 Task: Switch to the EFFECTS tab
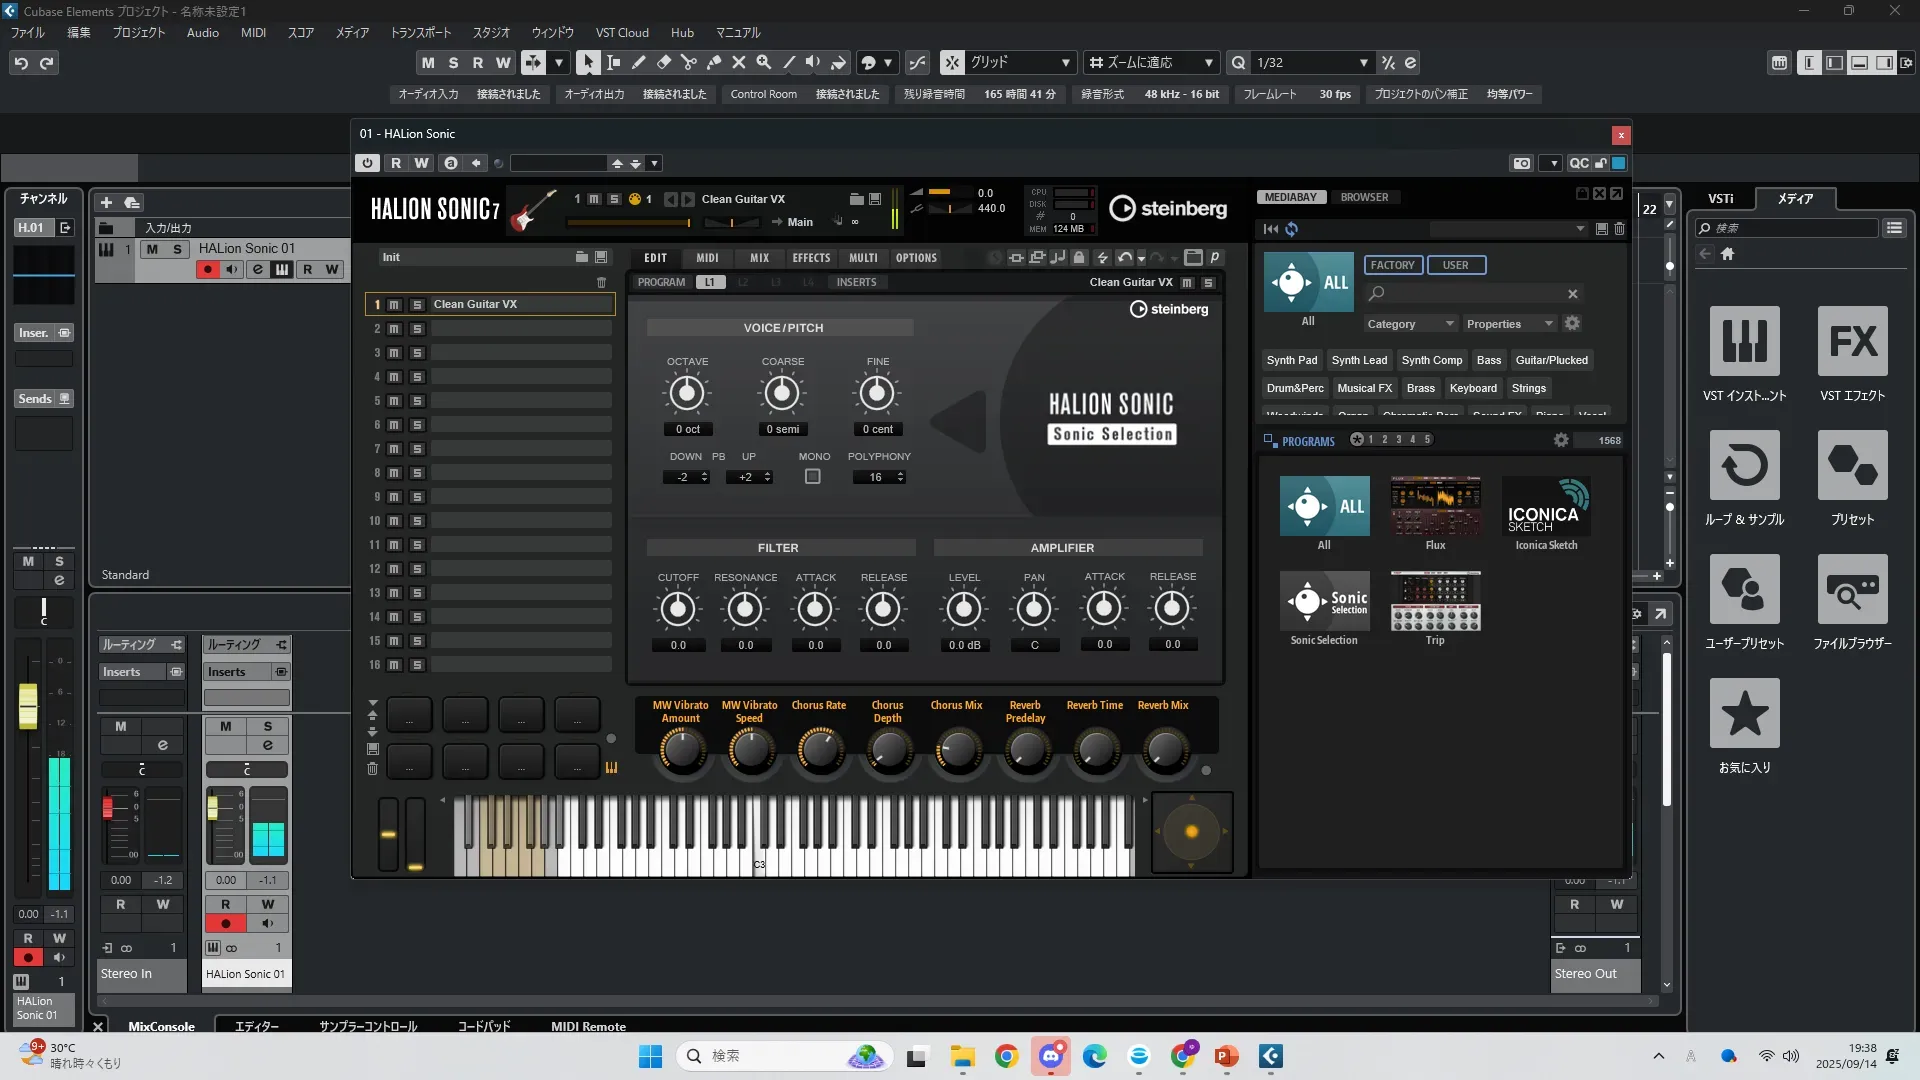tap(811, 258)
